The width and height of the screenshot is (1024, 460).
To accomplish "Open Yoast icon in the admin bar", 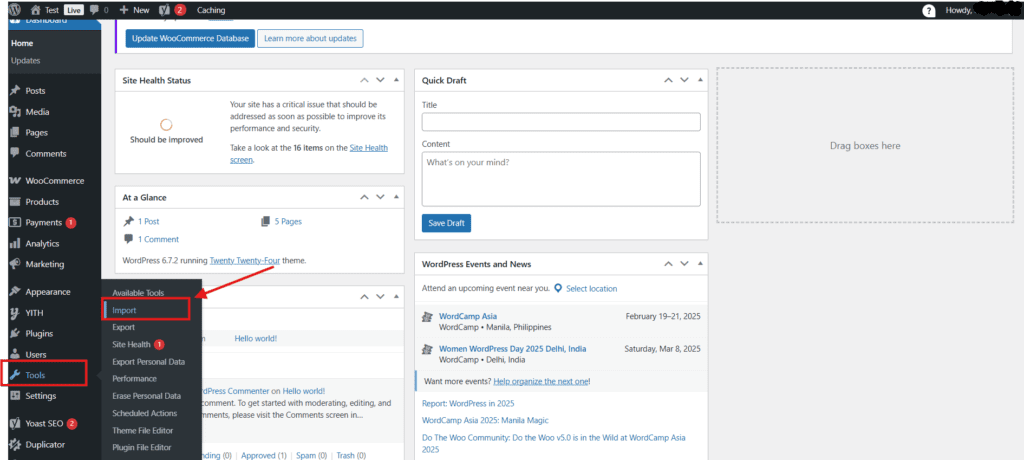I will point(164,10).
